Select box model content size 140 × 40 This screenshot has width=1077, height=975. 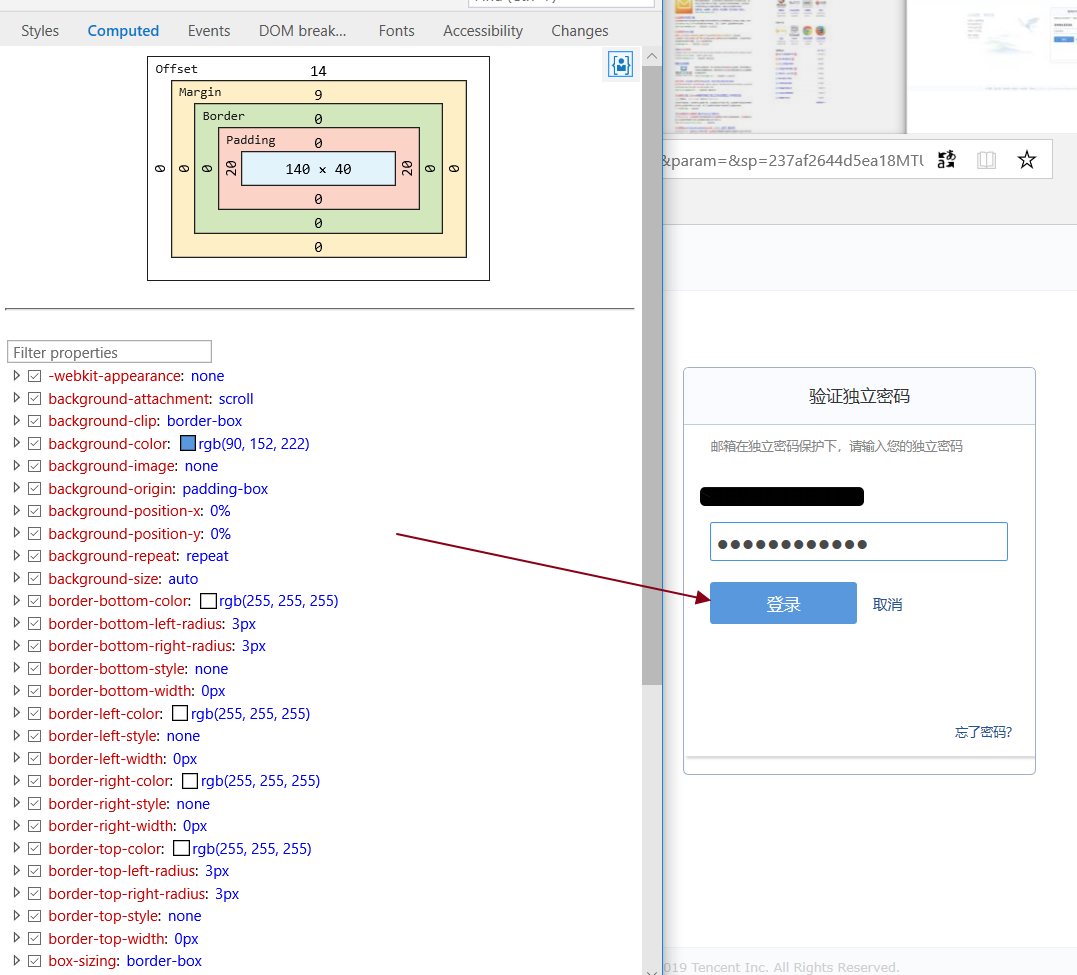tap(319, 169)
